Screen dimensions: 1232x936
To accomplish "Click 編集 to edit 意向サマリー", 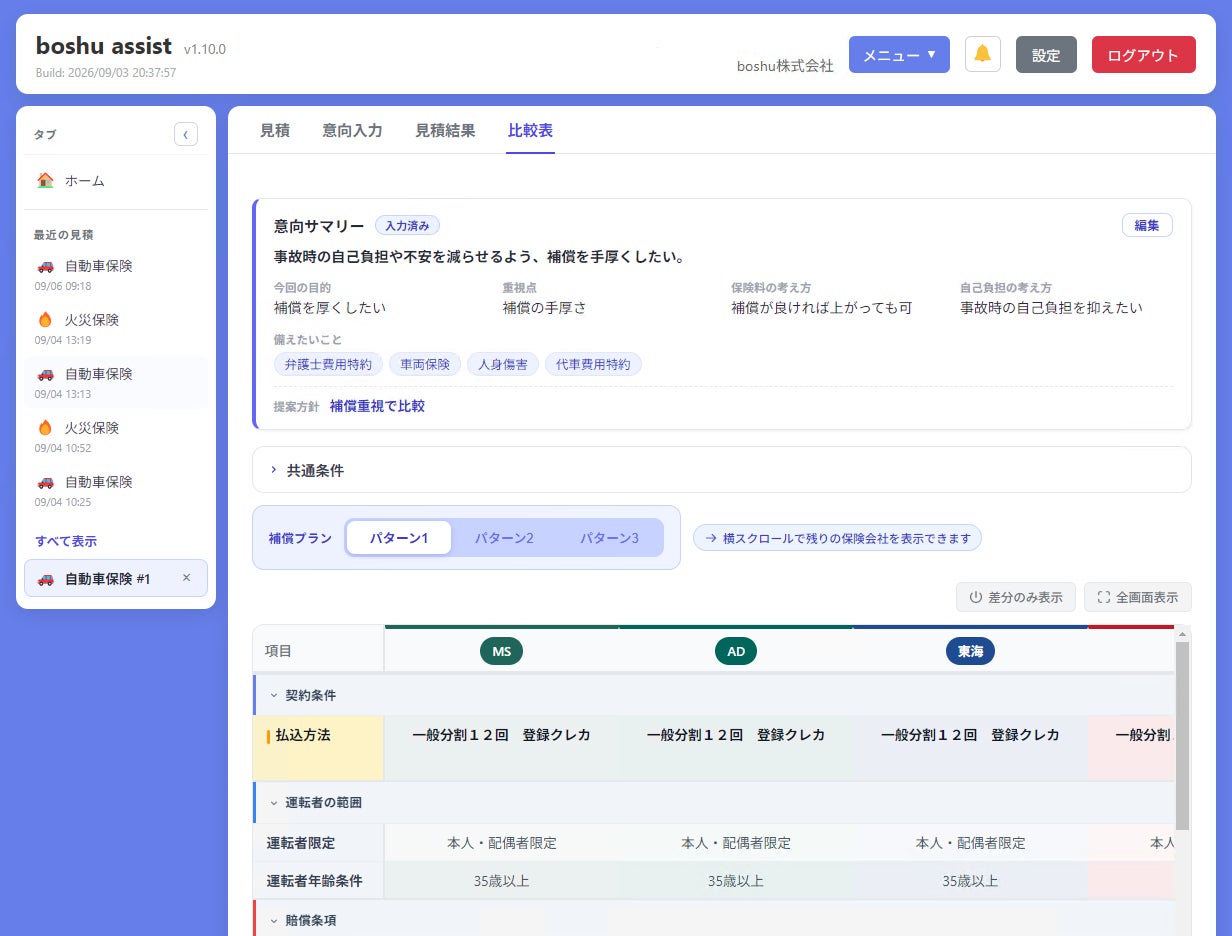I will (x=1147, y=225).
